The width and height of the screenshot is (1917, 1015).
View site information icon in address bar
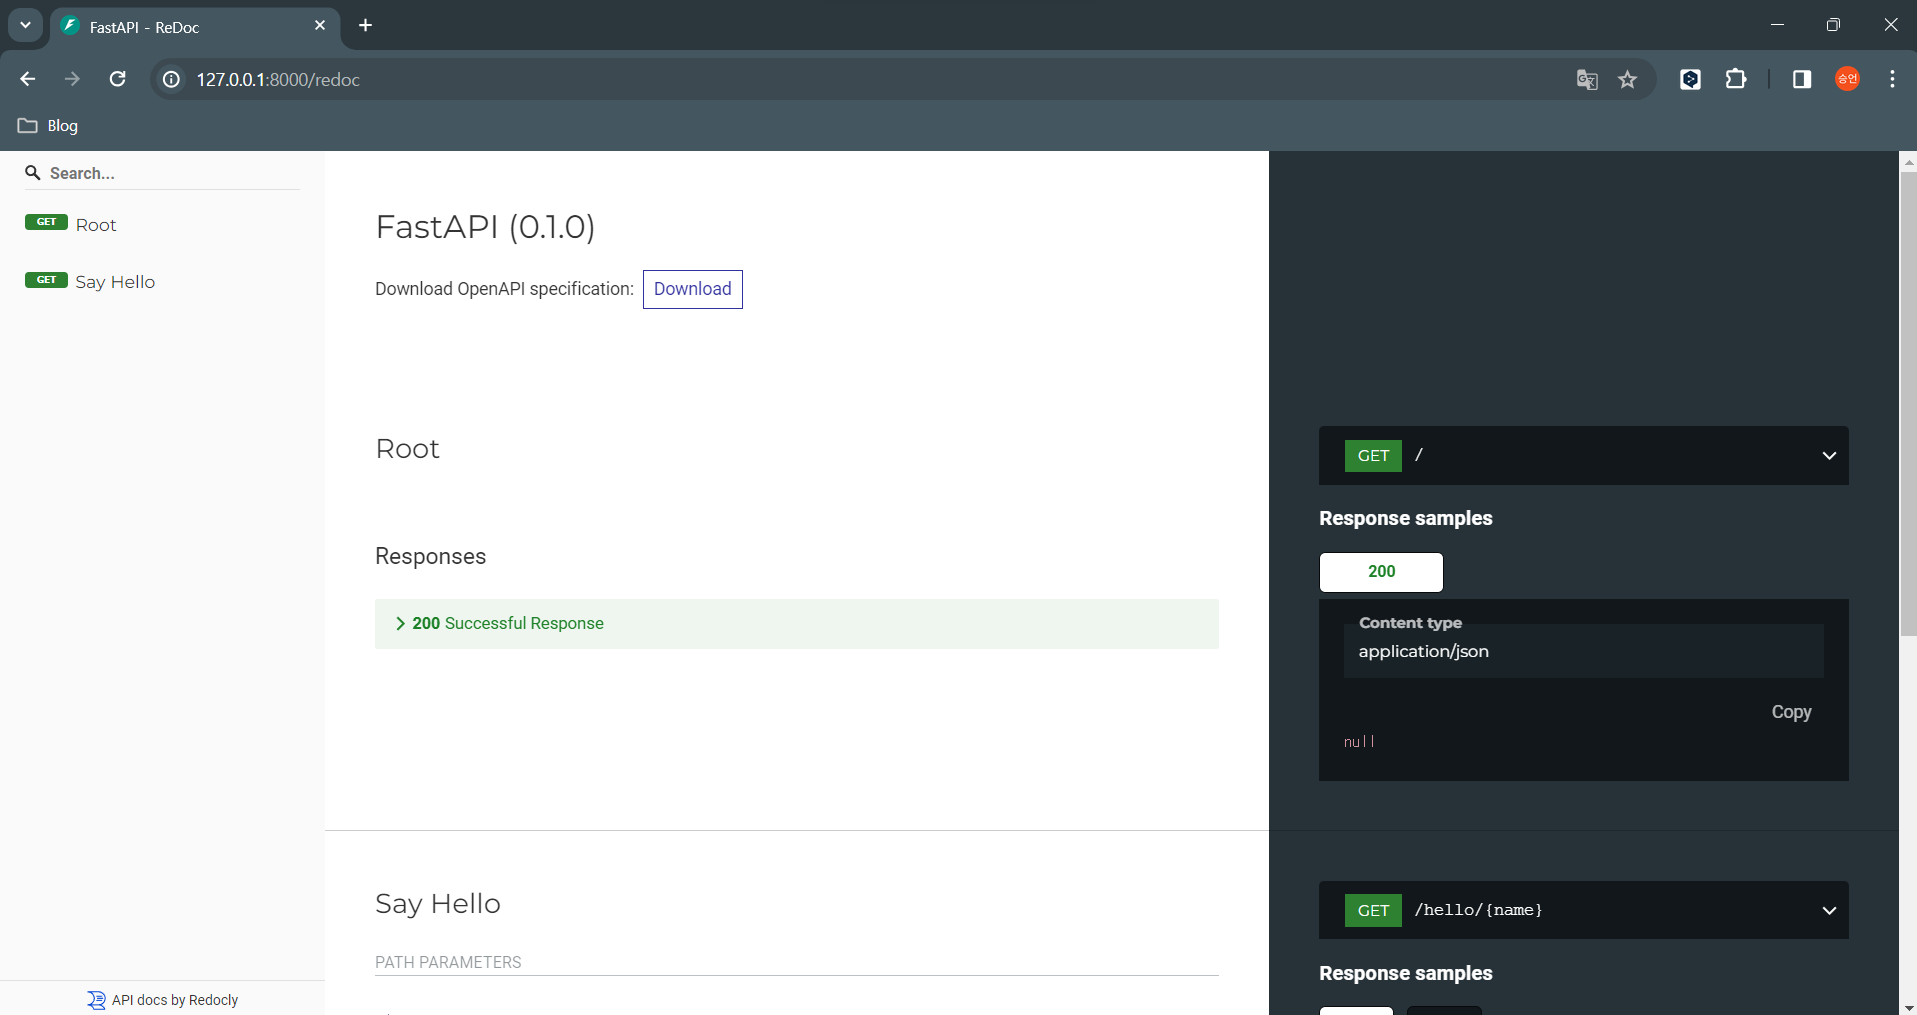pyautogui.click(x=172, y=79)
